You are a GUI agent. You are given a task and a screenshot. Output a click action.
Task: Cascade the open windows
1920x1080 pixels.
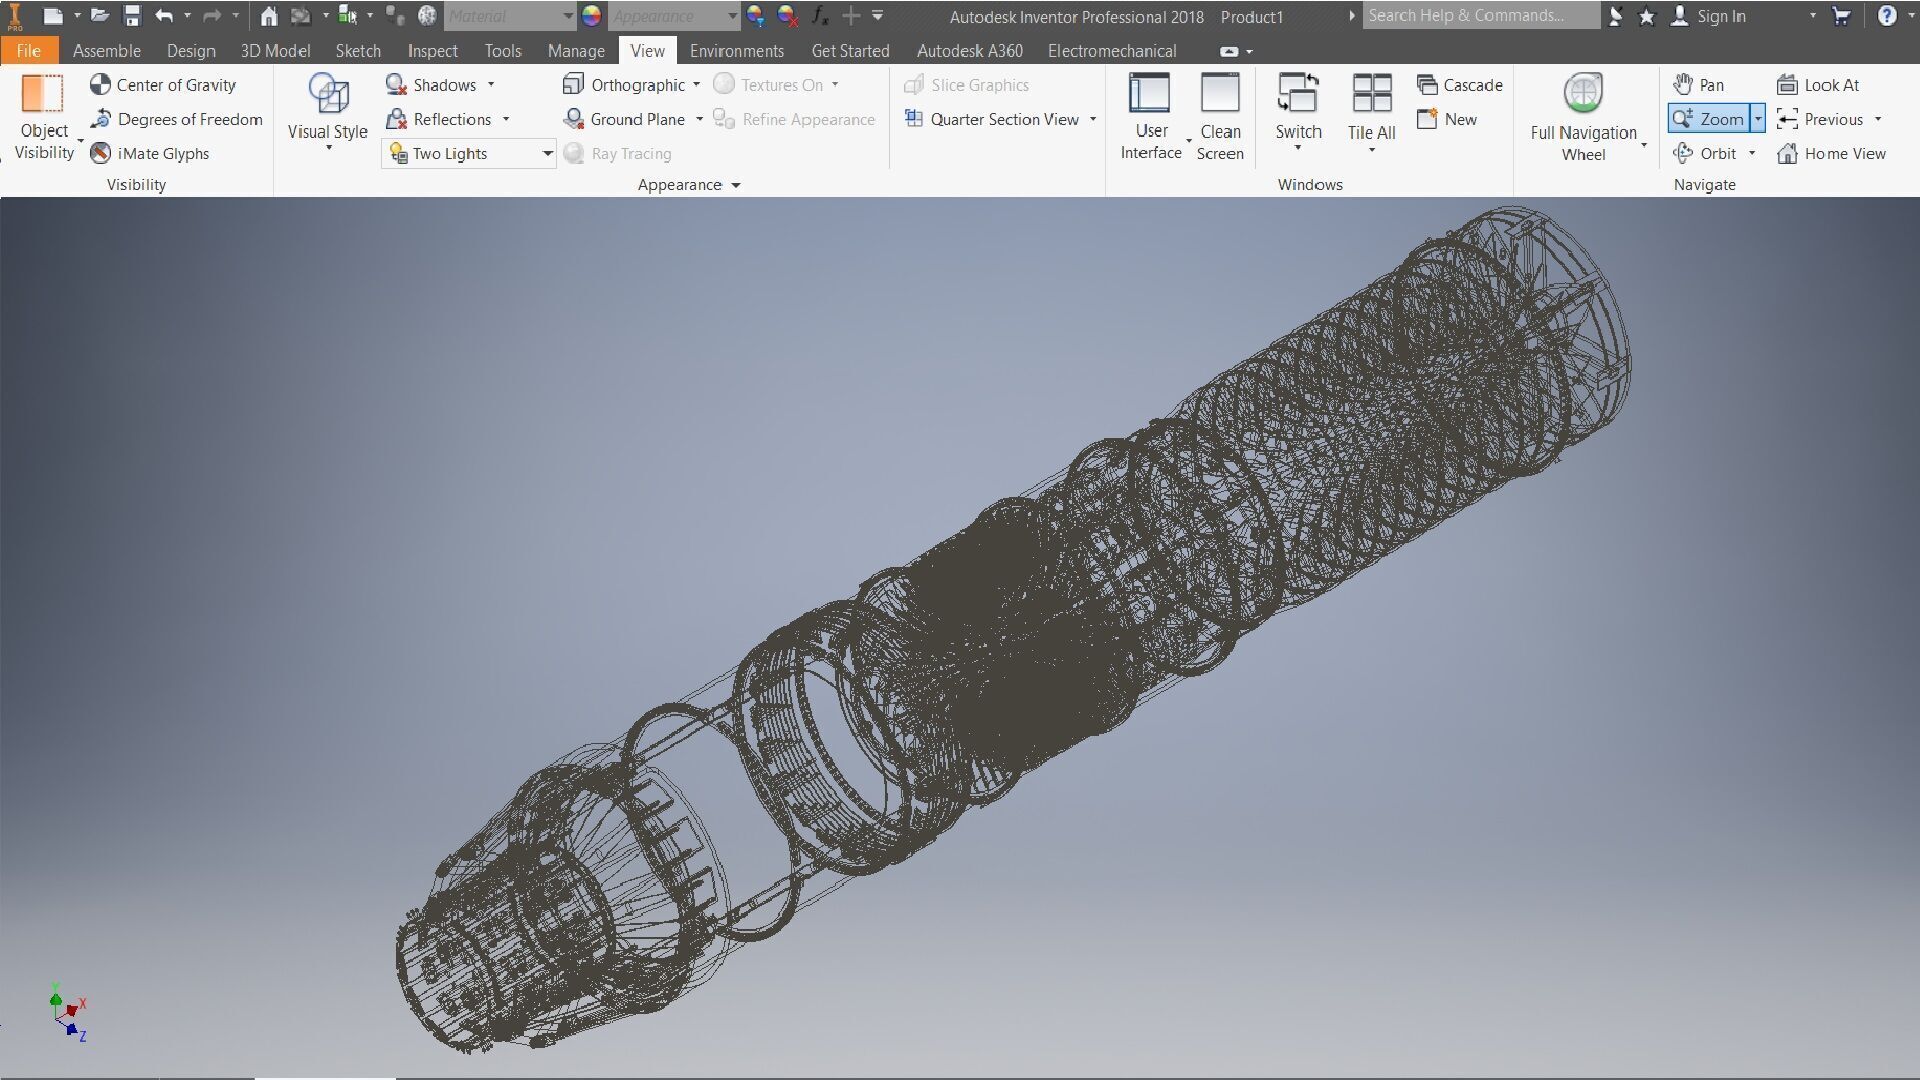pos(1460,85)
